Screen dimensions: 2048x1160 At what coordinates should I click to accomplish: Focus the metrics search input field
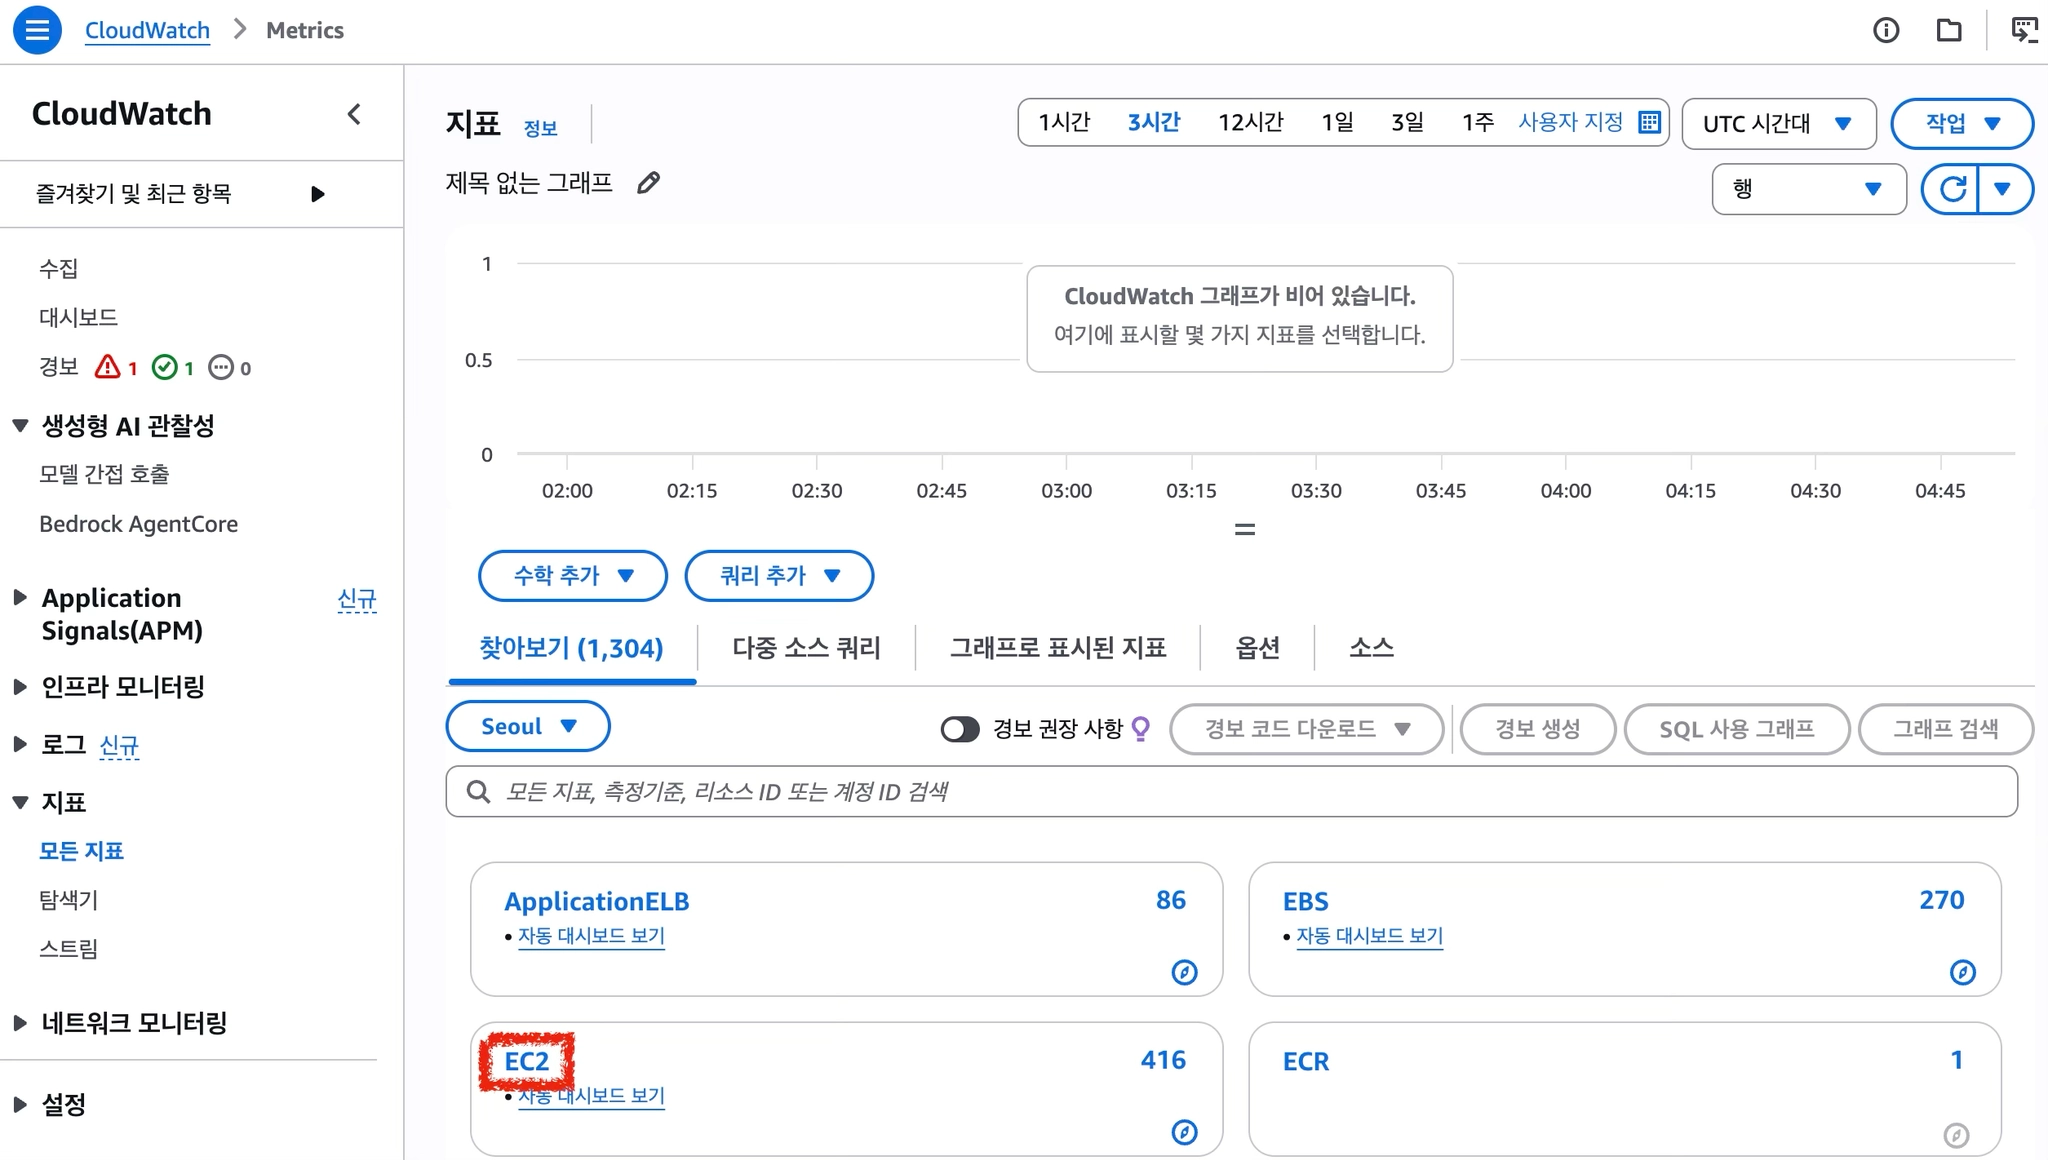1231,792
